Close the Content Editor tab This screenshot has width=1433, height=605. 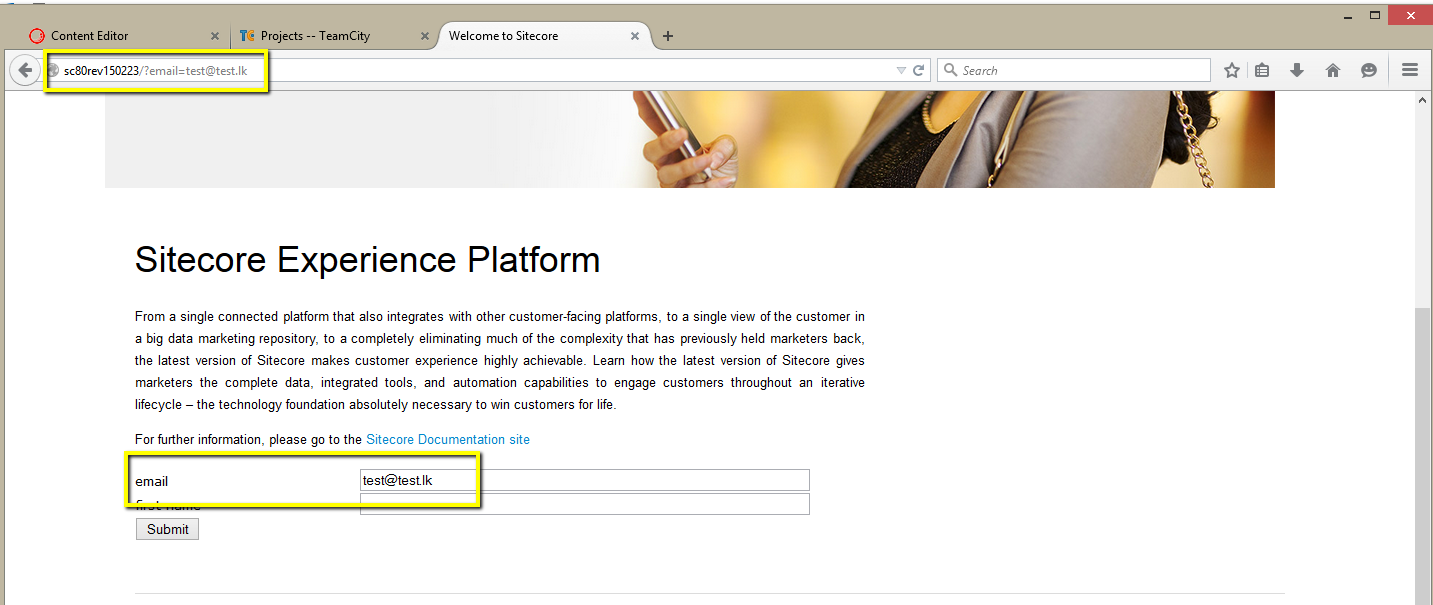tap(215, 36)
